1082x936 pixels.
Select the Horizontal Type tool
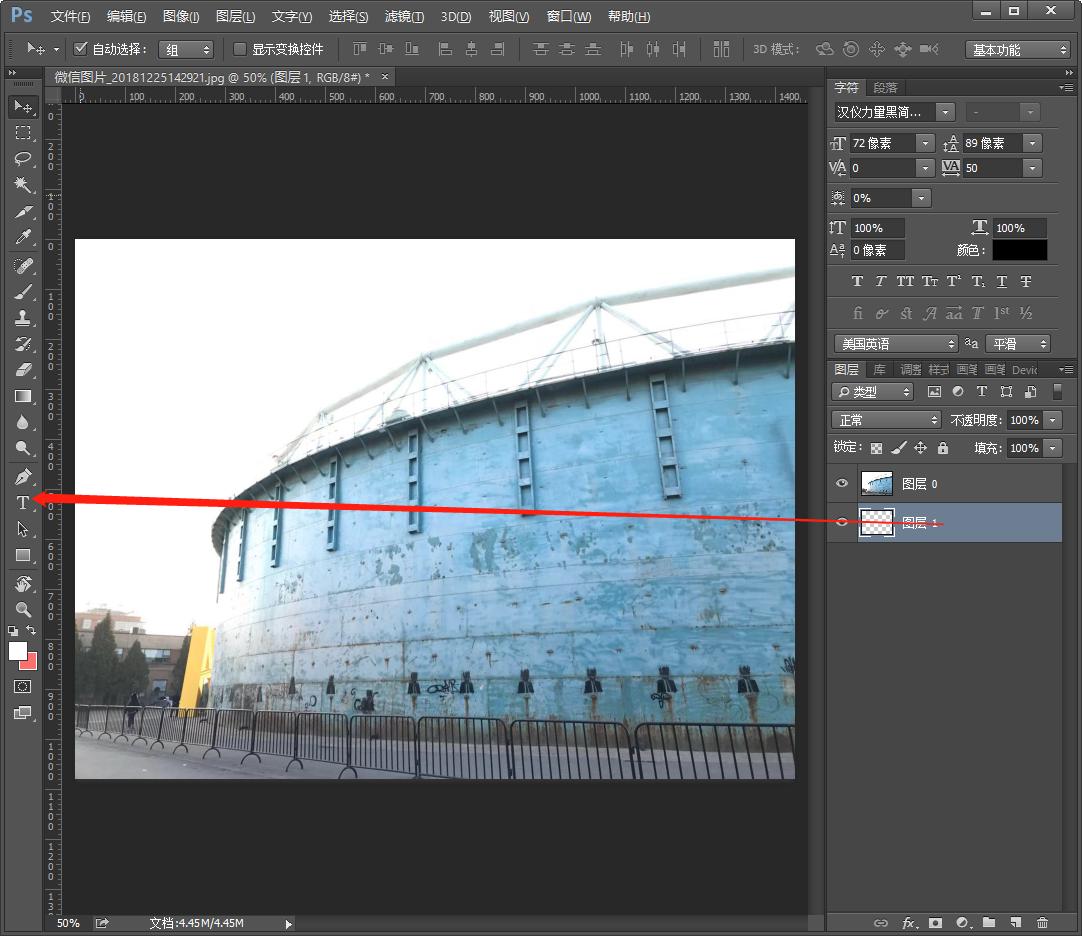23,503
